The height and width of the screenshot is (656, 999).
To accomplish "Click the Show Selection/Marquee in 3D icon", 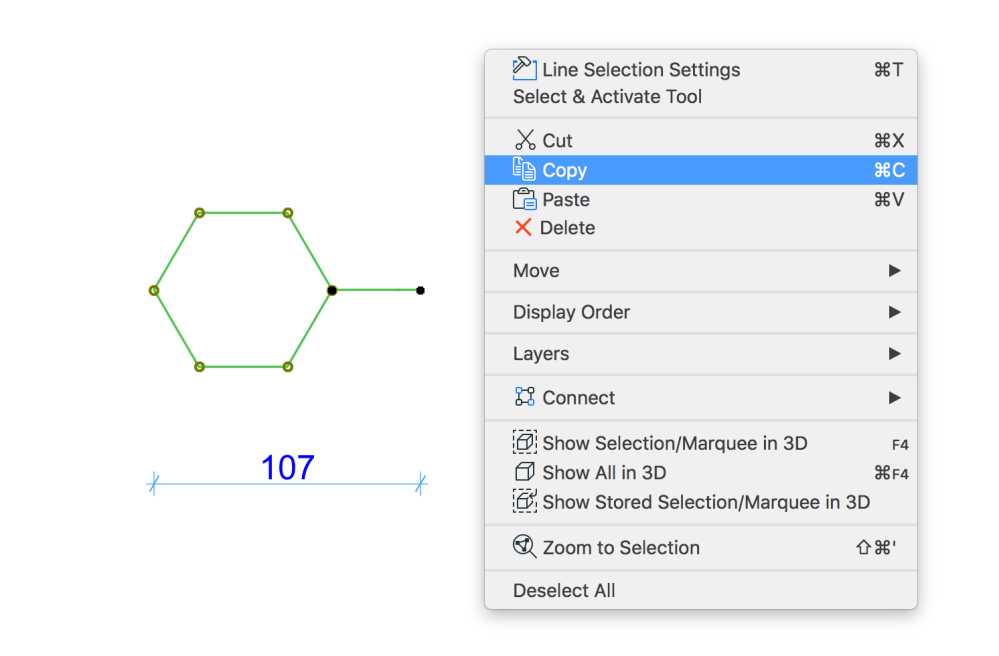I will click(525, 442).
